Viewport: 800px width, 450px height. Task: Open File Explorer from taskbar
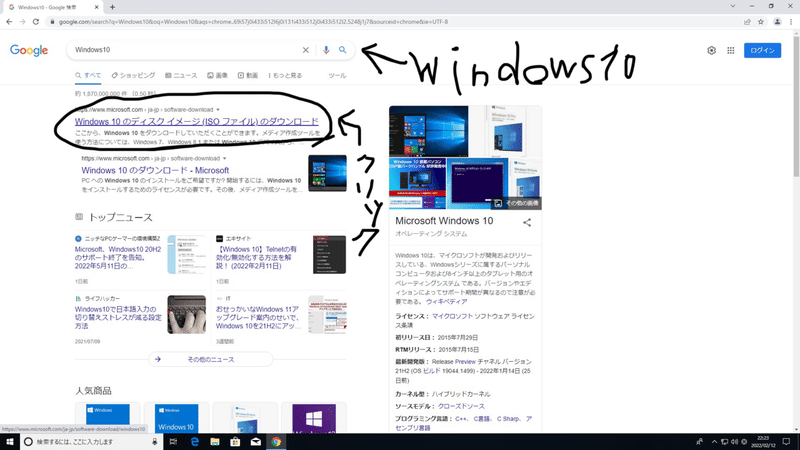point(215,442)
